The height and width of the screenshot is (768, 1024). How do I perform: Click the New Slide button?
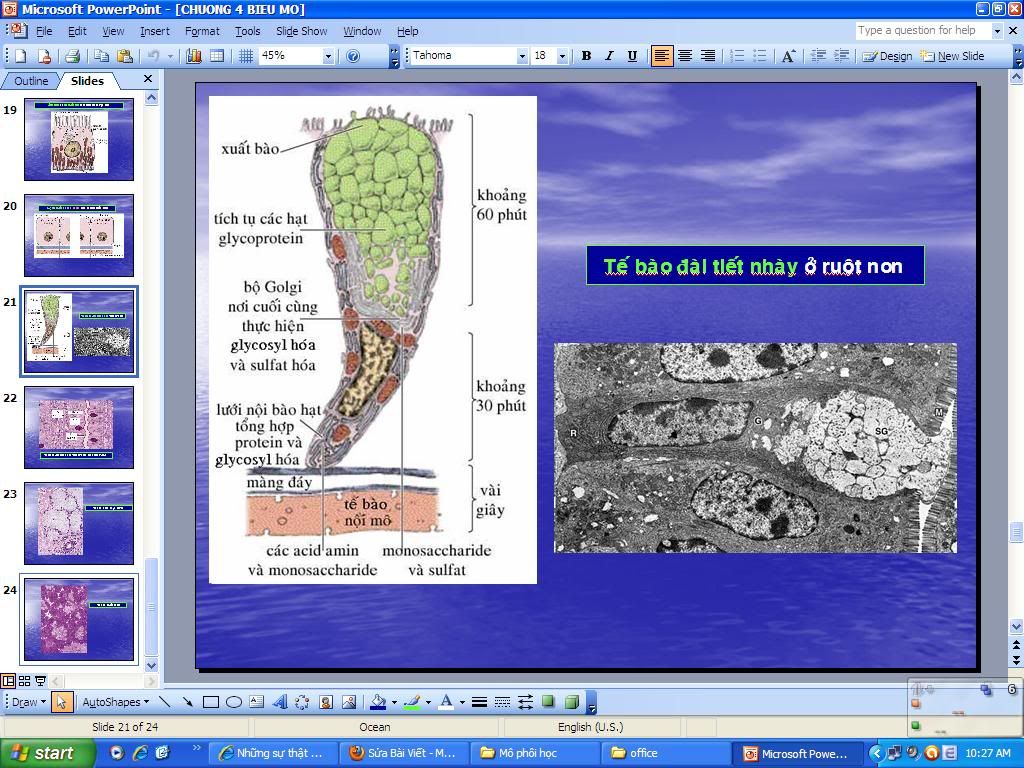[952, 56]
